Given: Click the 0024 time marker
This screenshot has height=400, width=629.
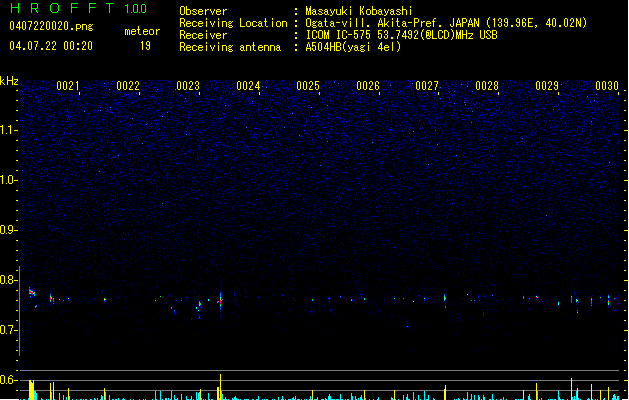Looking at the screenshot, I should click(248, 86).
